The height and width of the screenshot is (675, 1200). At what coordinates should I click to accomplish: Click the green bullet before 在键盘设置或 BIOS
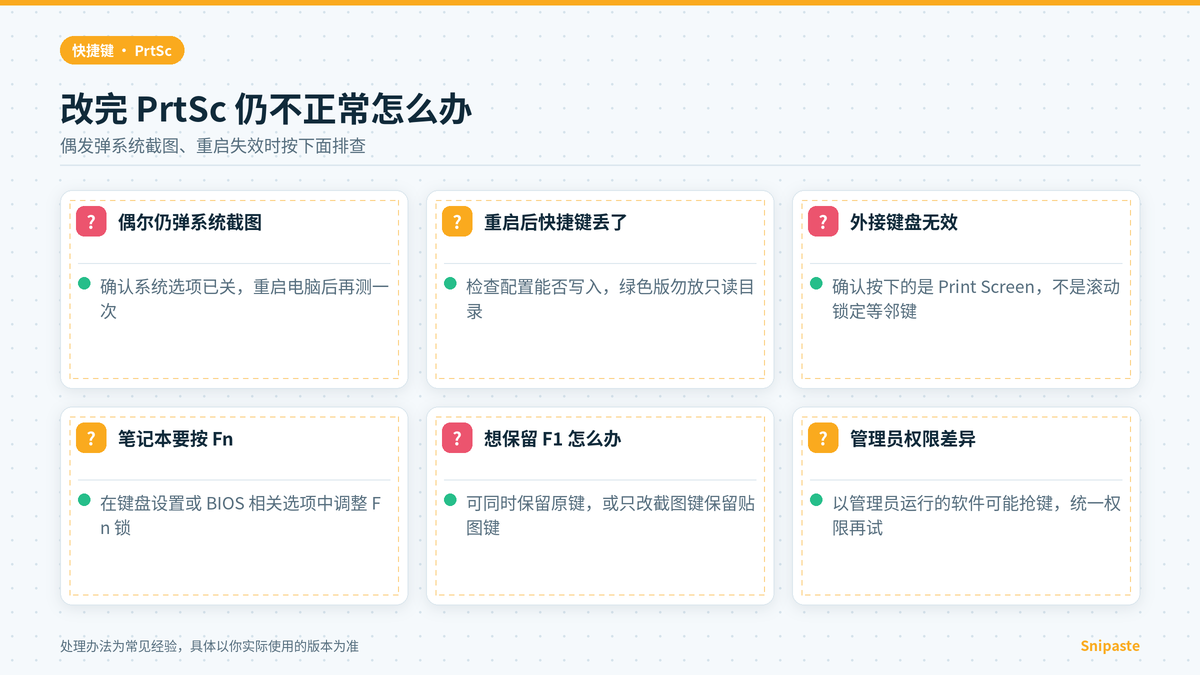pyautogui.click(x=85, y=500)
